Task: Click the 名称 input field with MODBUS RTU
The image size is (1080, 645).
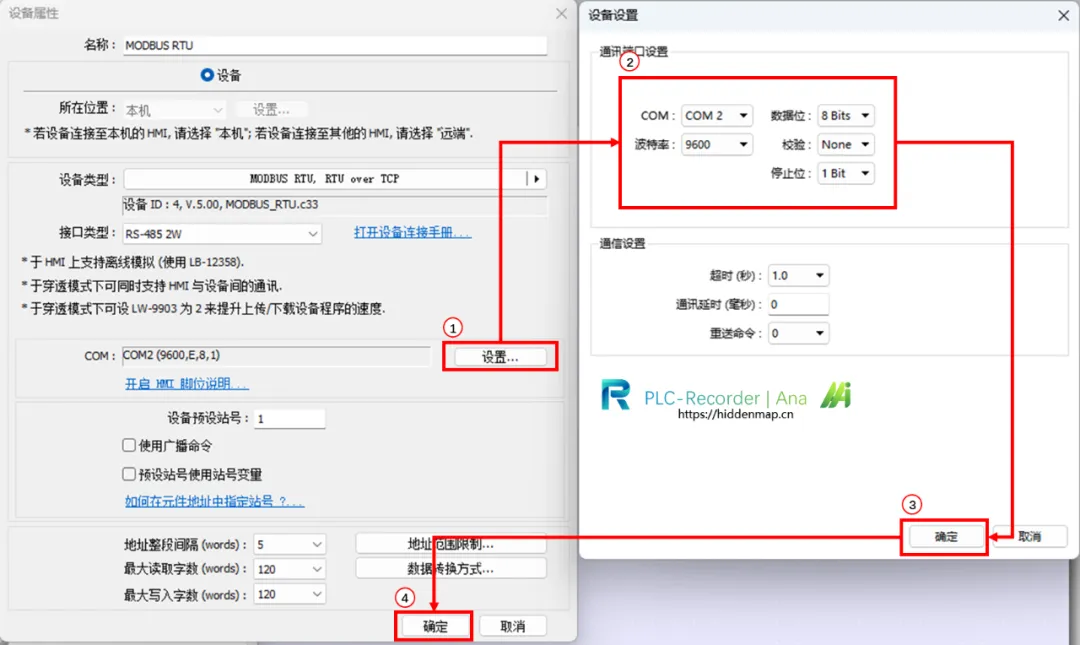Action: [x=335, y=45]
